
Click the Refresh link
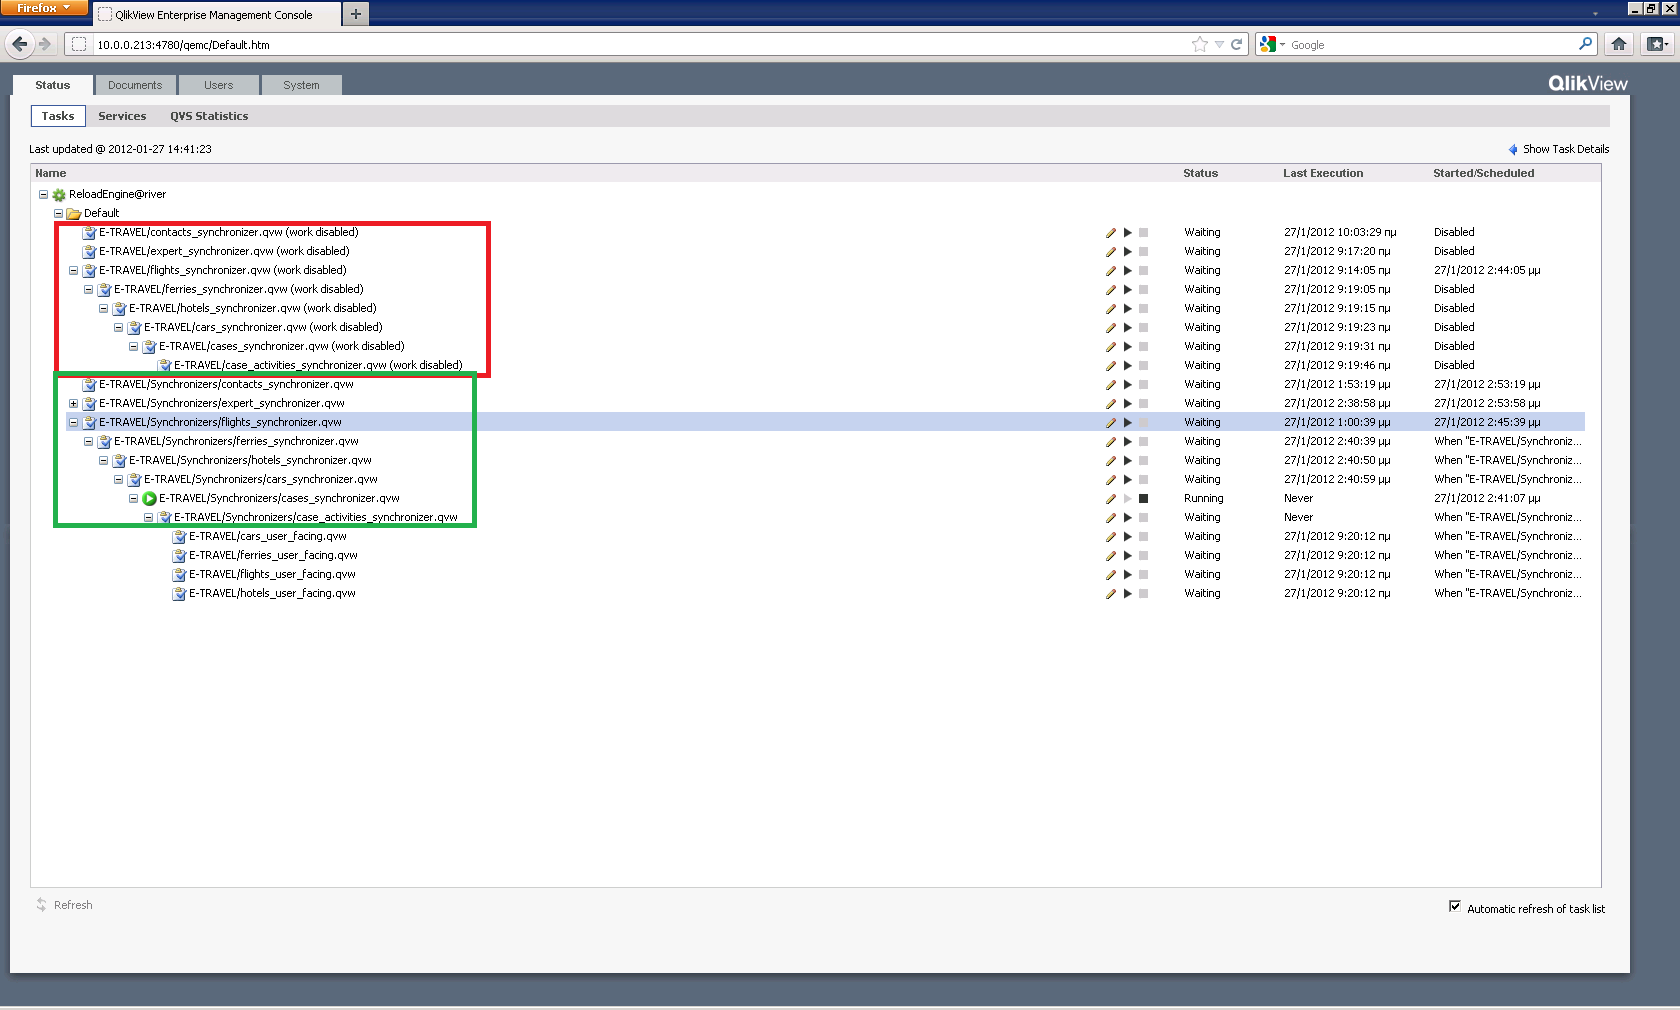[73, 905]
